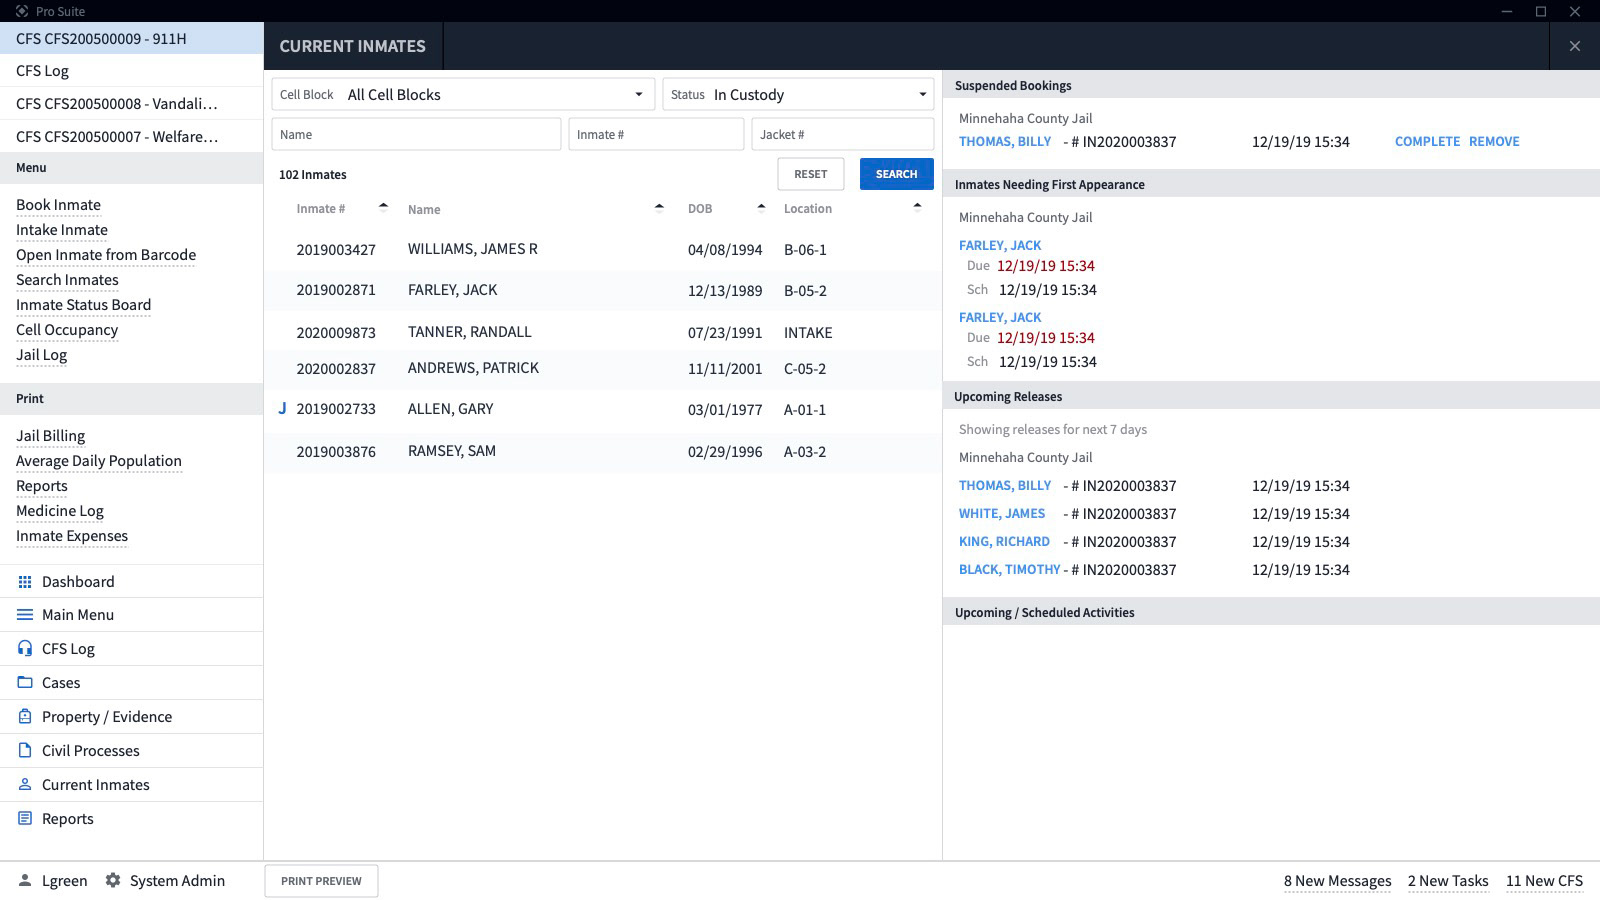The image size is (1600, 900).
Task: Click in the Jacket # field
Action: coord(843,134)
